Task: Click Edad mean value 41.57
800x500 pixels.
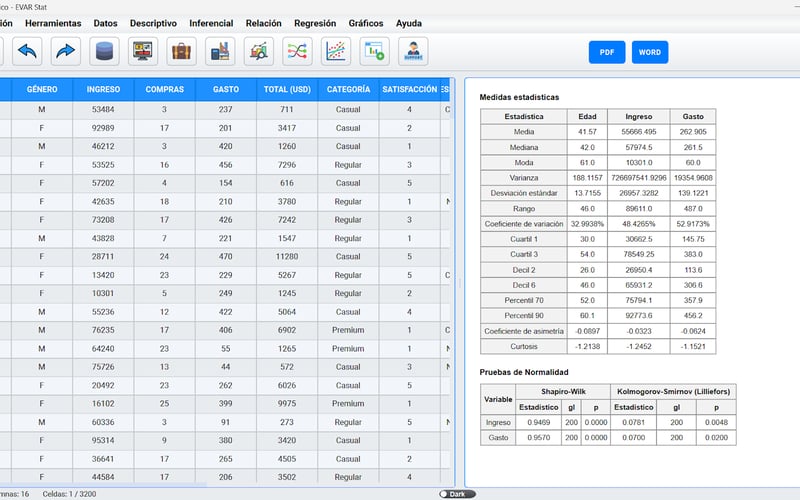Action: click(x=587, y=132)
